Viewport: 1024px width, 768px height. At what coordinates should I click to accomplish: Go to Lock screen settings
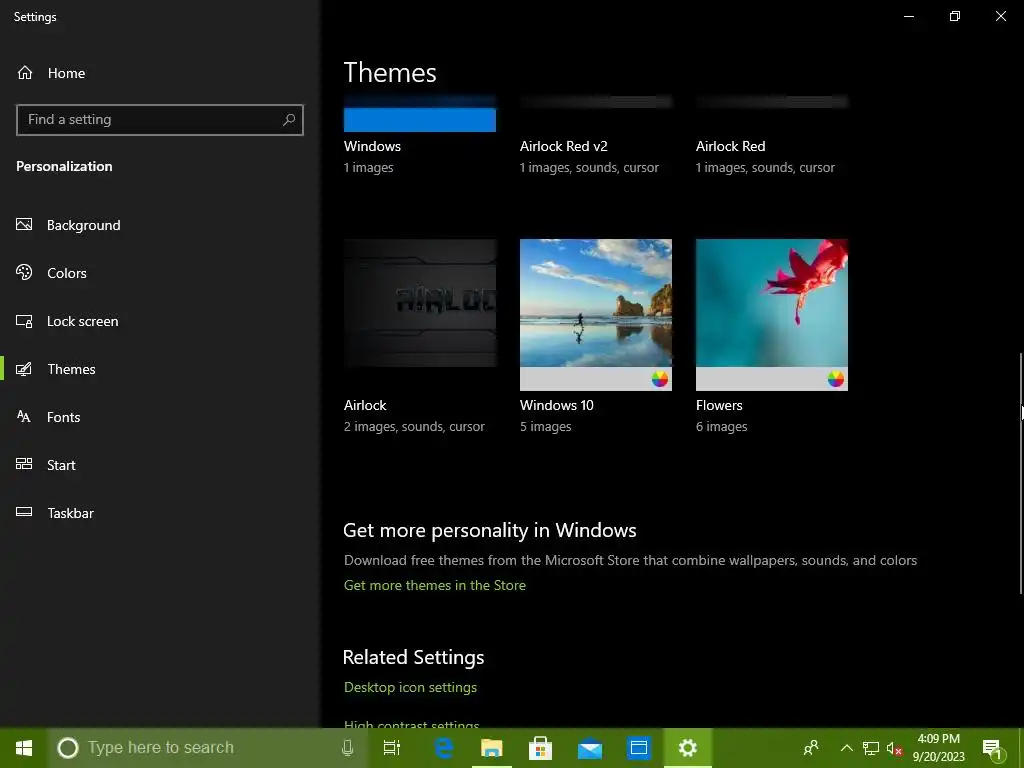pos(82,321)
